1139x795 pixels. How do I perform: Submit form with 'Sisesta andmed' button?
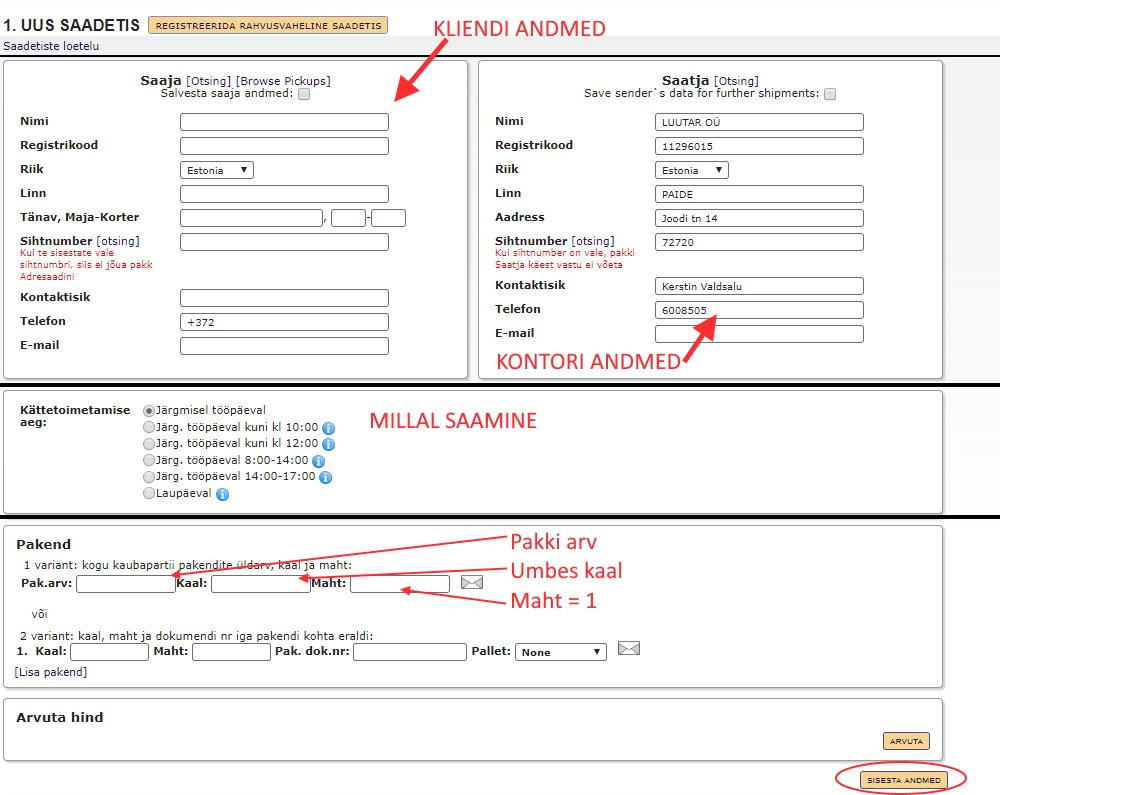pos(904,780)
